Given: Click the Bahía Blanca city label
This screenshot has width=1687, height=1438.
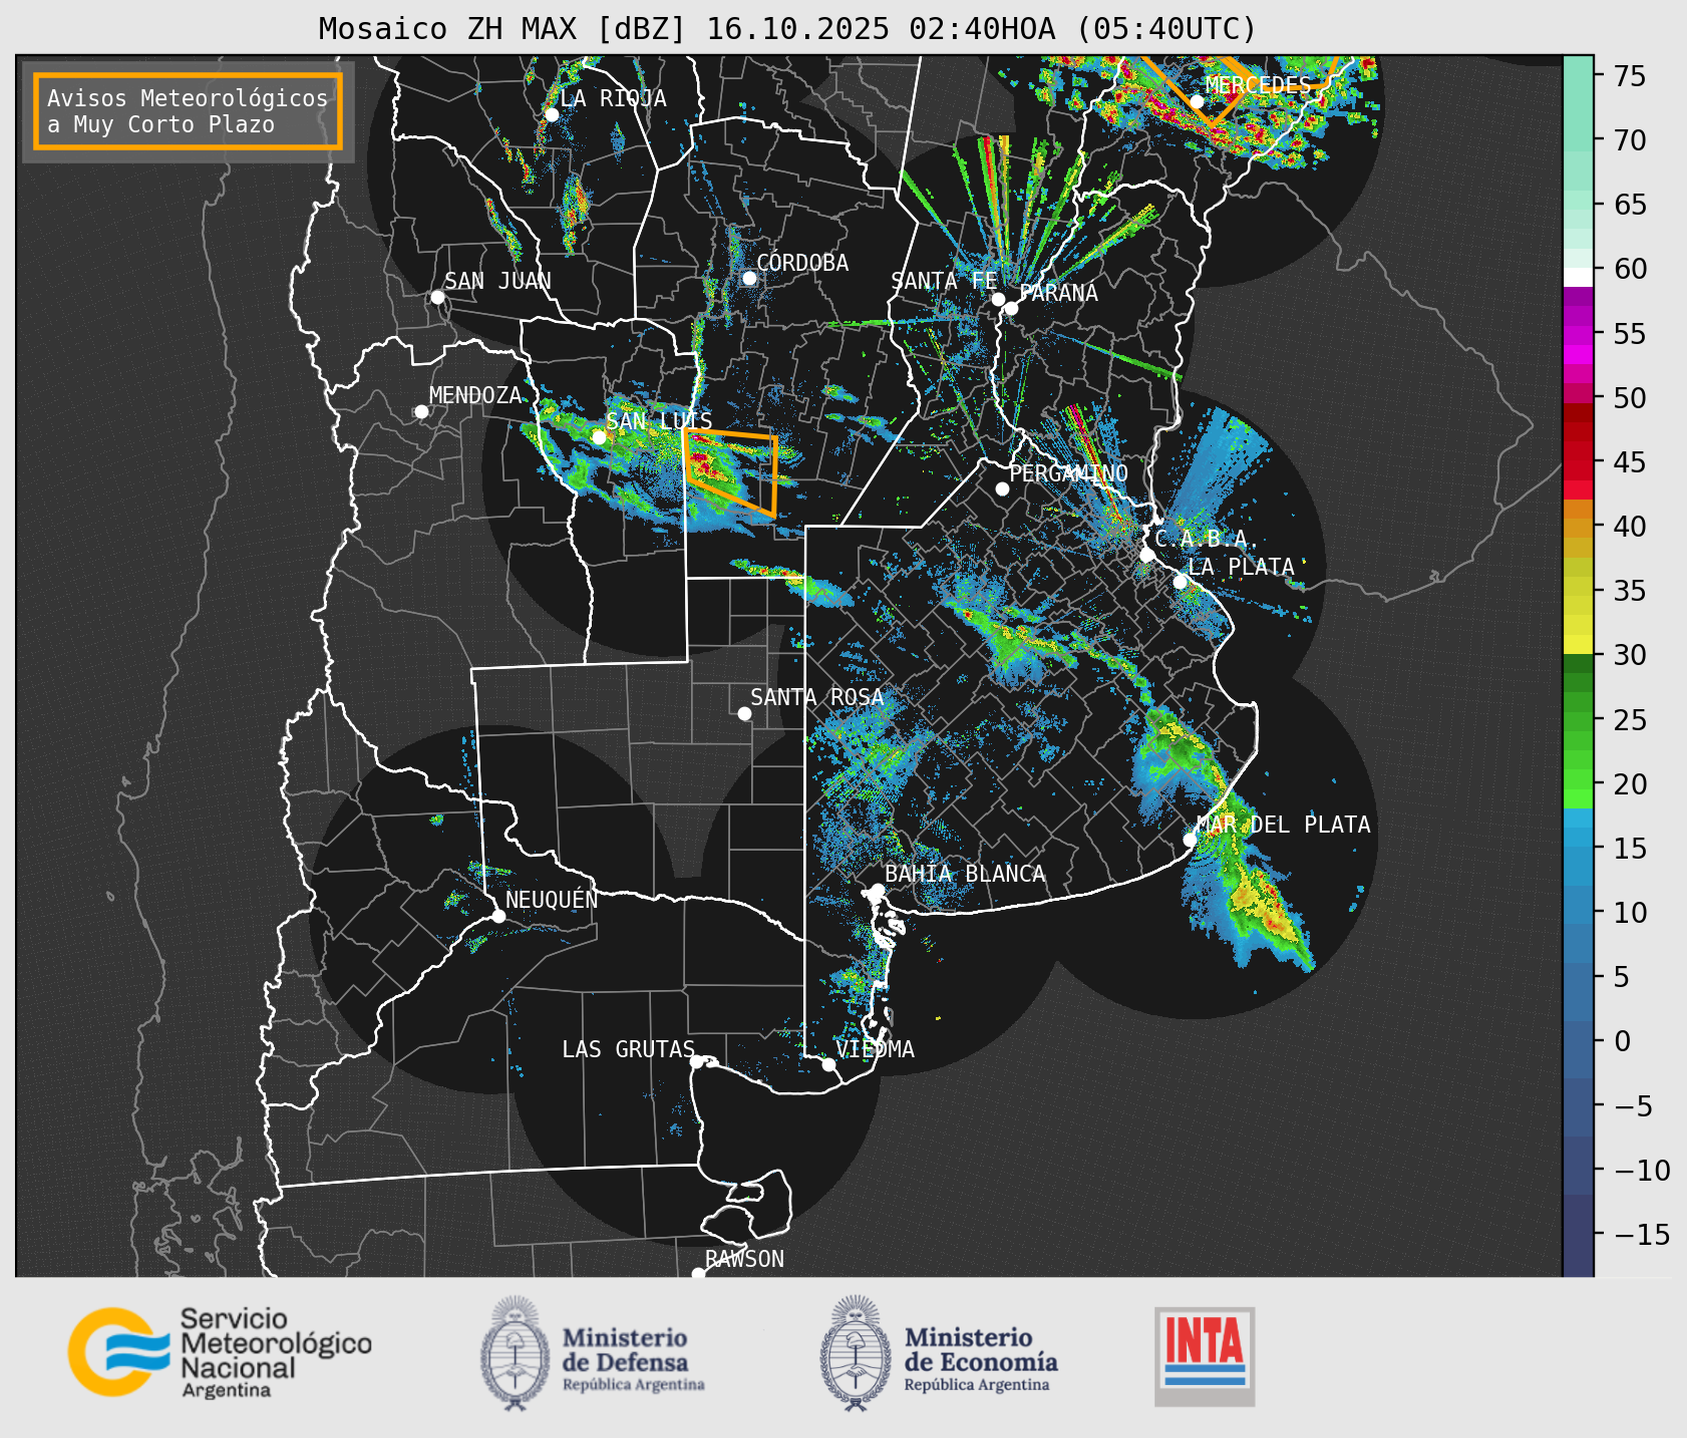Looking at the screenshot, I should click(964, 874).
